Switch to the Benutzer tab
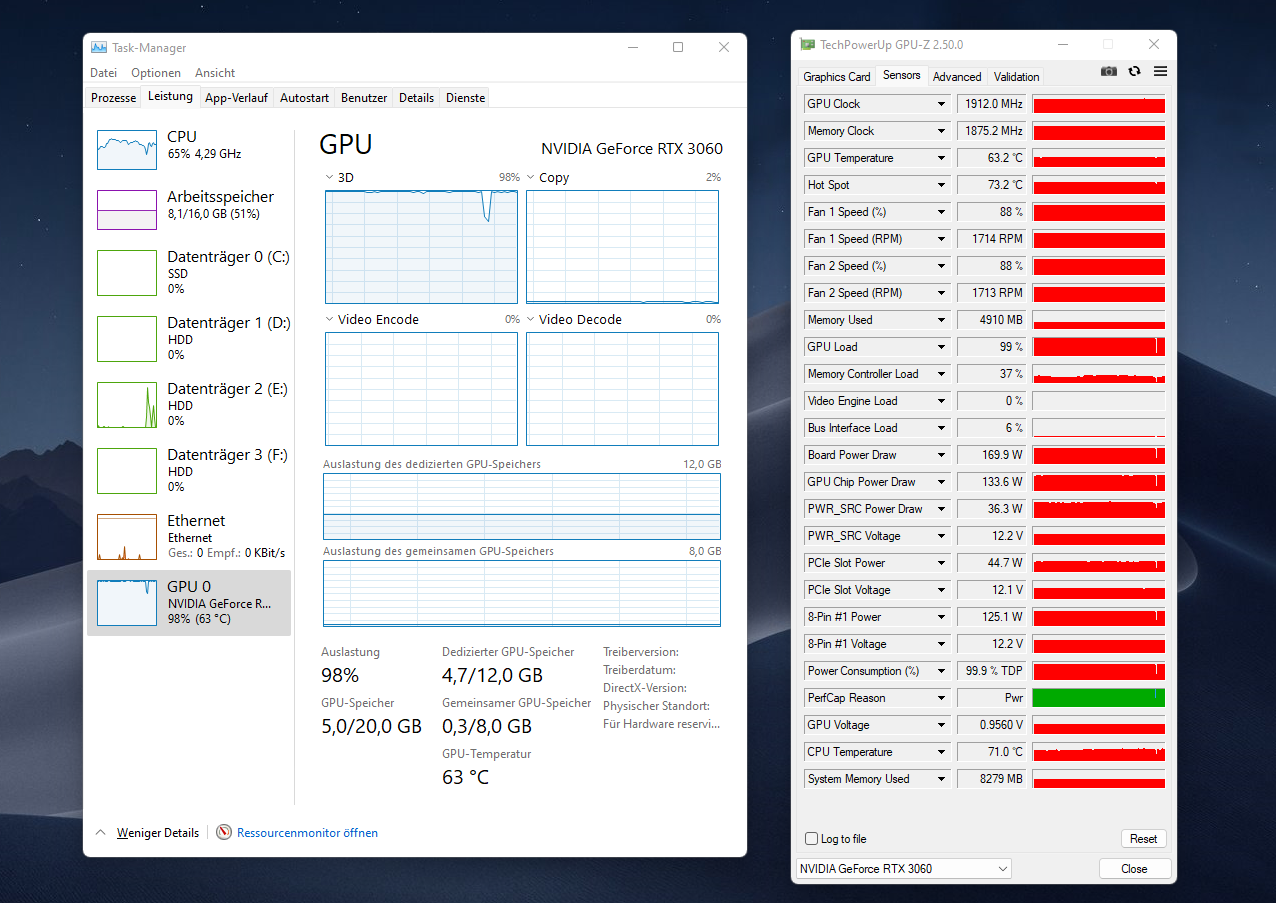Image resolution: width=1276 pixels, height=903 pixels. point(364,97)
